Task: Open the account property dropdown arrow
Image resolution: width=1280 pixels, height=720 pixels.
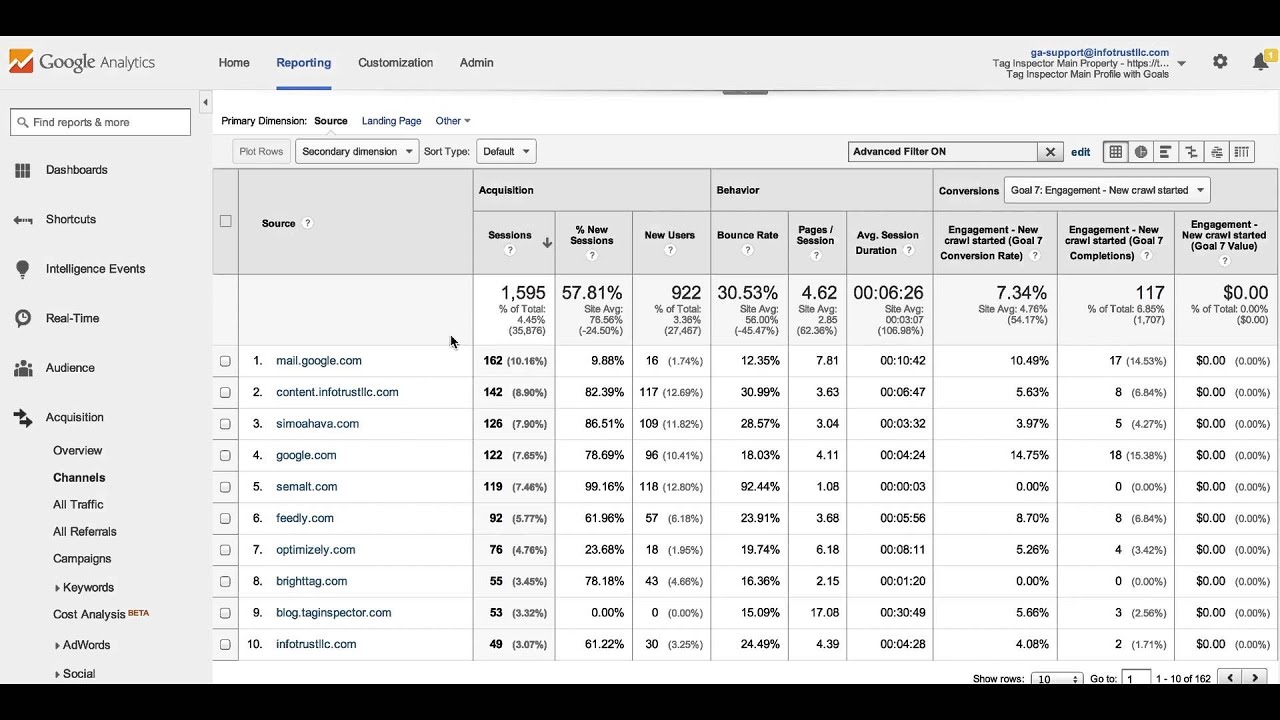Action: 1181,63
